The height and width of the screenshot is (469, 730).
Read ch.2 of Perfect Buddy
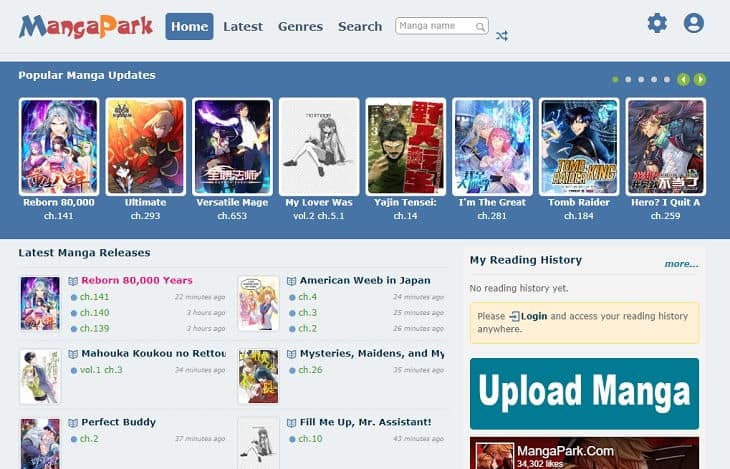[x=89, y=439]
